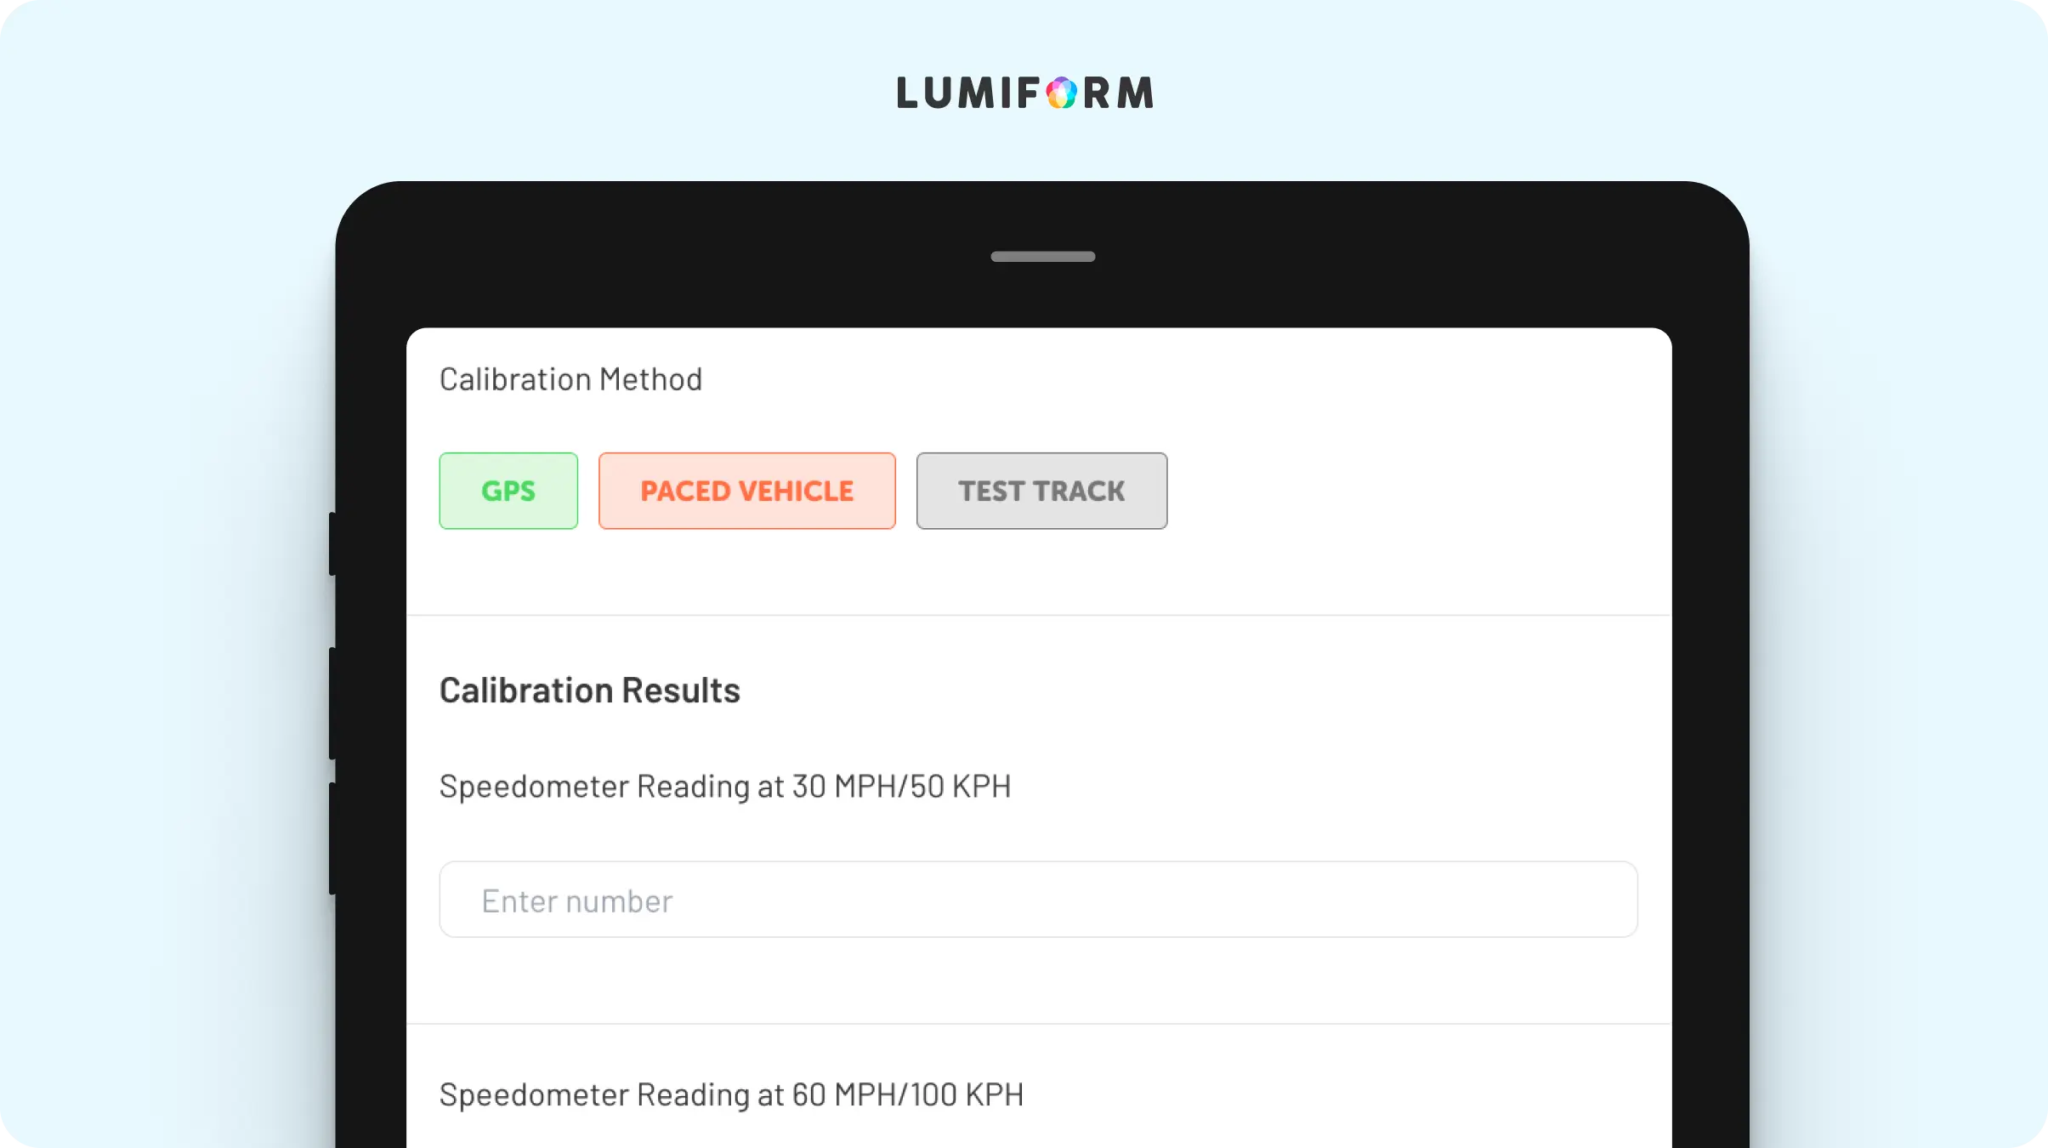The image size is (2048, 1148).
Task: Click the Speedometer Reading at 30 MPH/50 KPH label
Action: 725,787
